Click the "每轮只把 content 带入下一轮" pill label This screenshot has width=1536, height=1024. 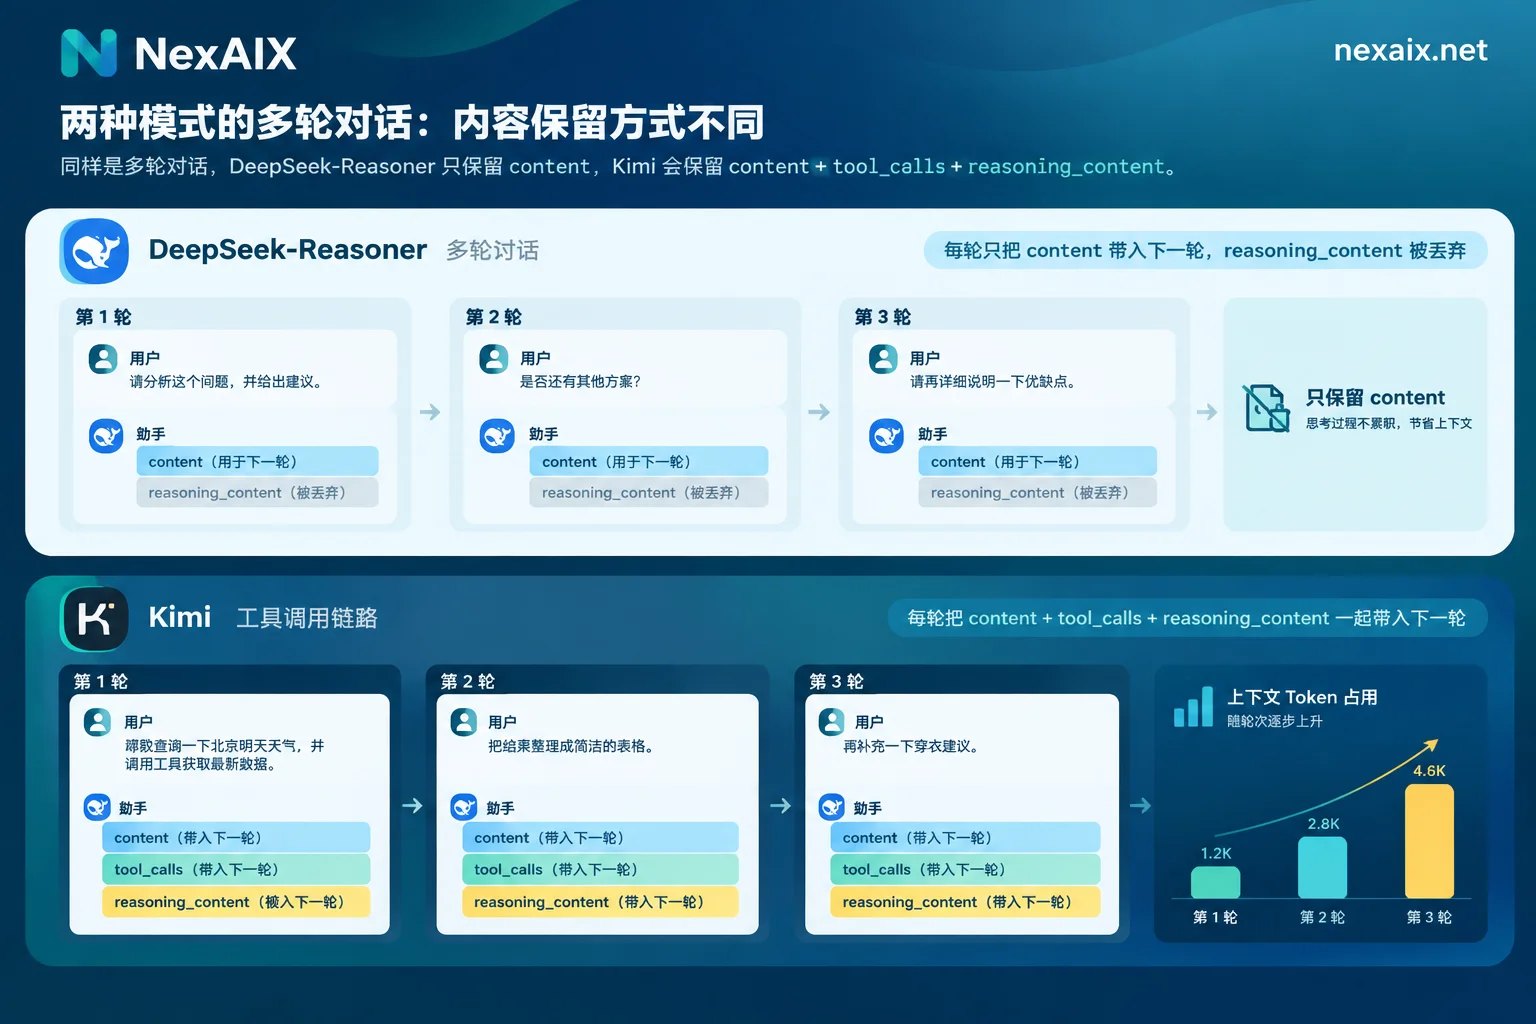pos(1205,251)
